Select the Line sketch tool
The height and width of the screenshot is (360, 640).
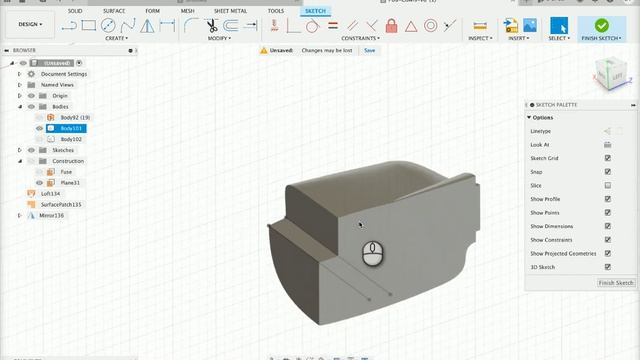click(x=69, y=26)
